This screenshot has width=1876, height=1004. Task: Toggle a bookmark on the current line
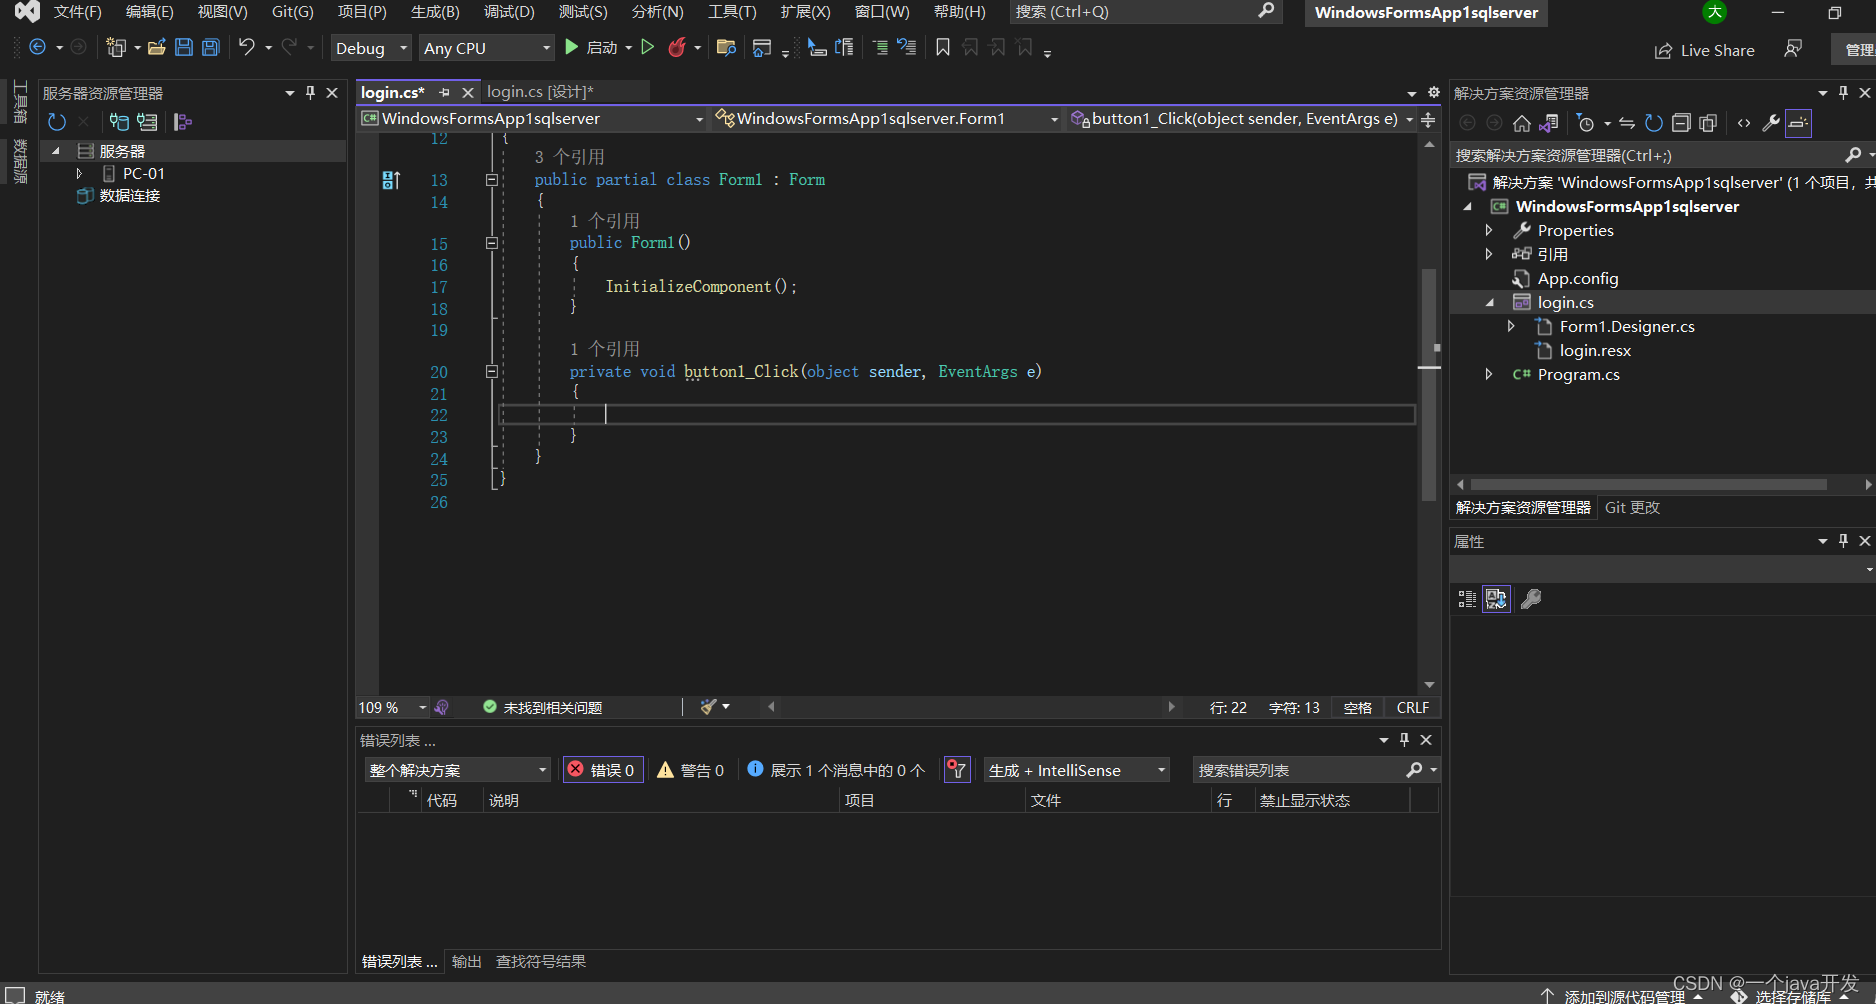click(941, 47)
